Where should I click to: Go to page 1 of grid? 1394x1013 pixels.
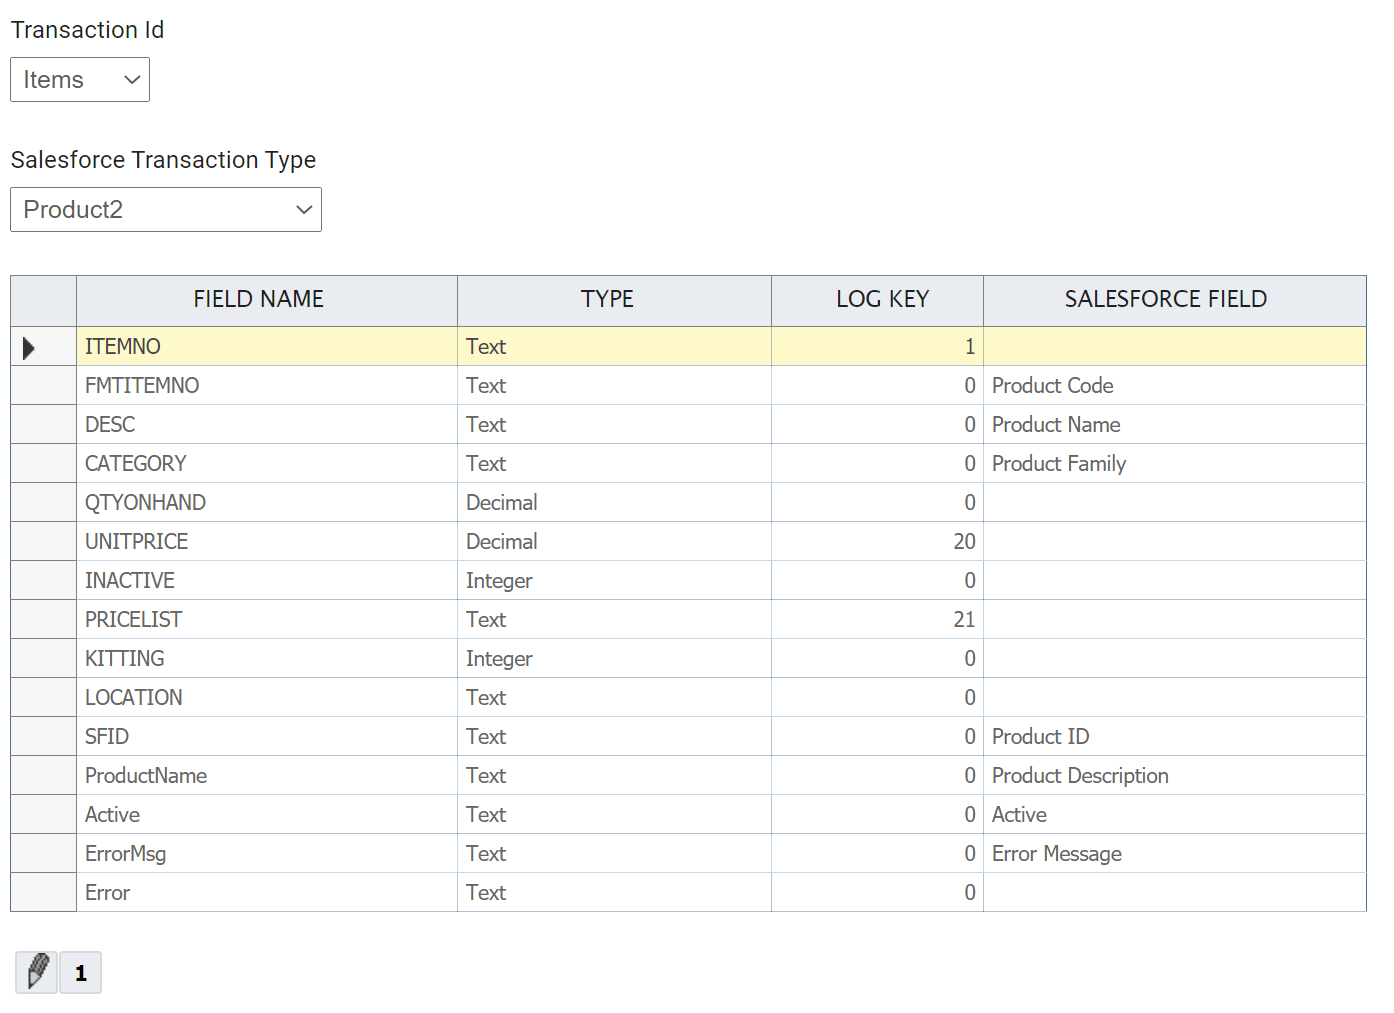81,973
